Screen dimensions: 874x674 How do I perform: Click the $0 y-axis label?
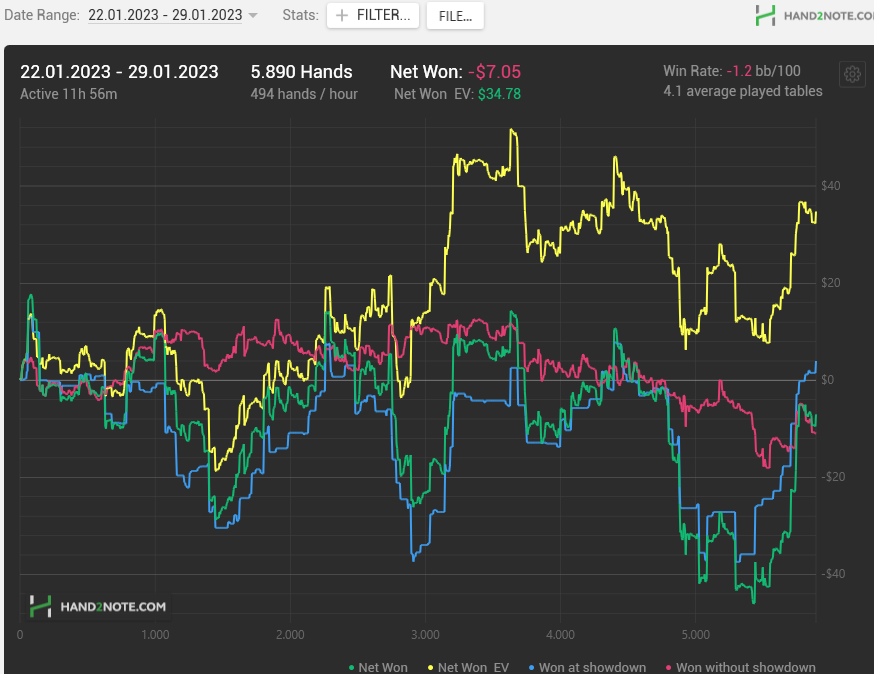[828, 380]
